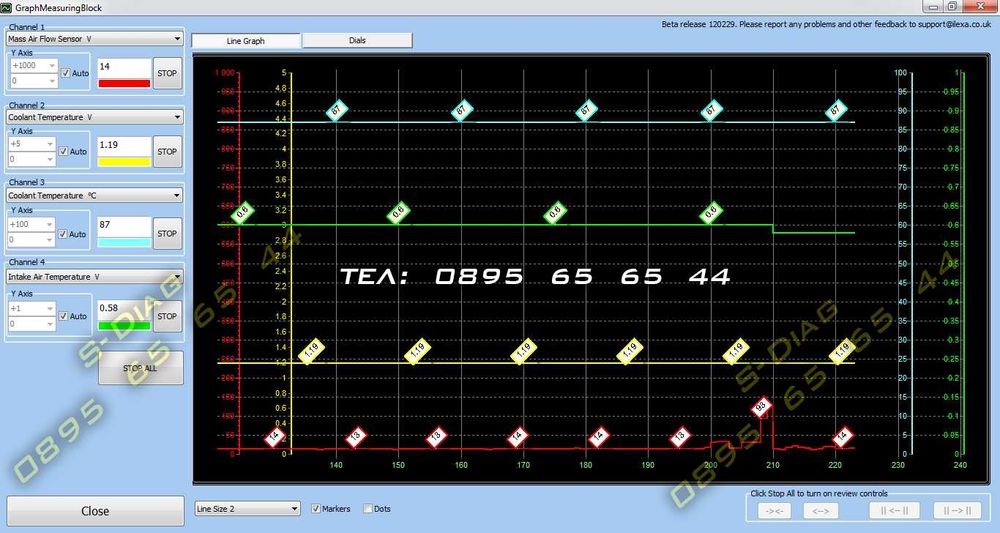Click the zoom in review control
This screenshot has width=1000, height=533.
pyautogui.click(x=774, y=511)
